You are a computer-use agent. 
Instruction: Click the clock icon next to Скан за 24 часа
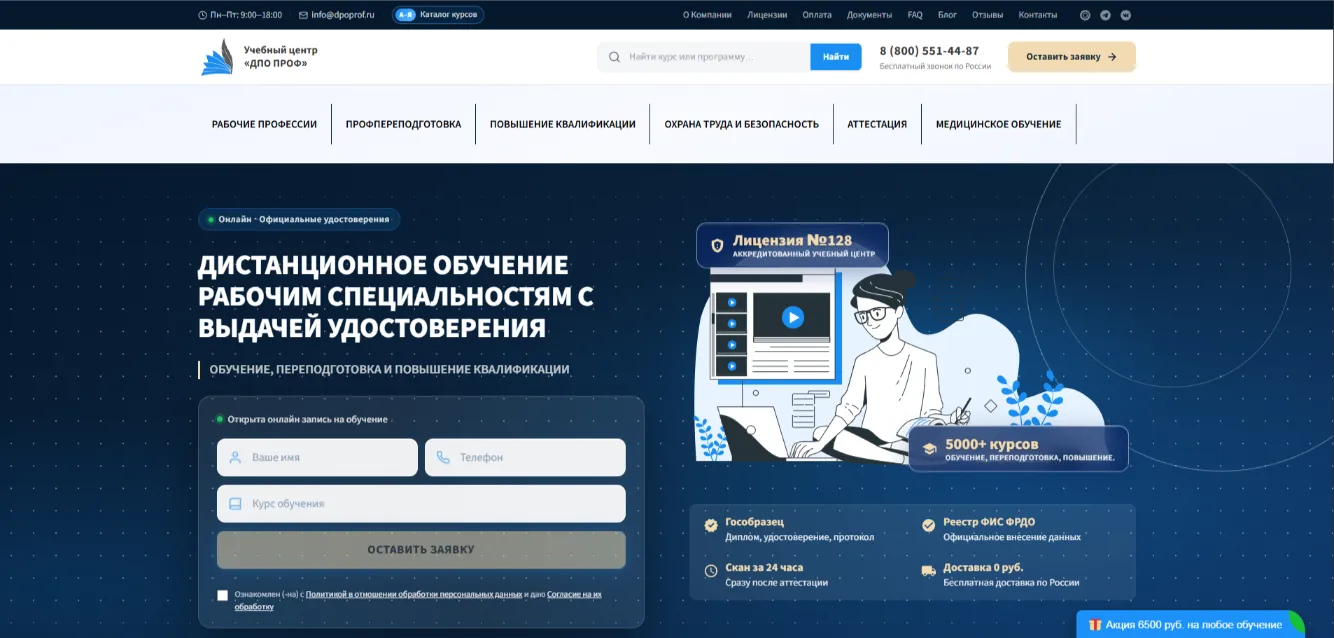click(x=711, y=571)
